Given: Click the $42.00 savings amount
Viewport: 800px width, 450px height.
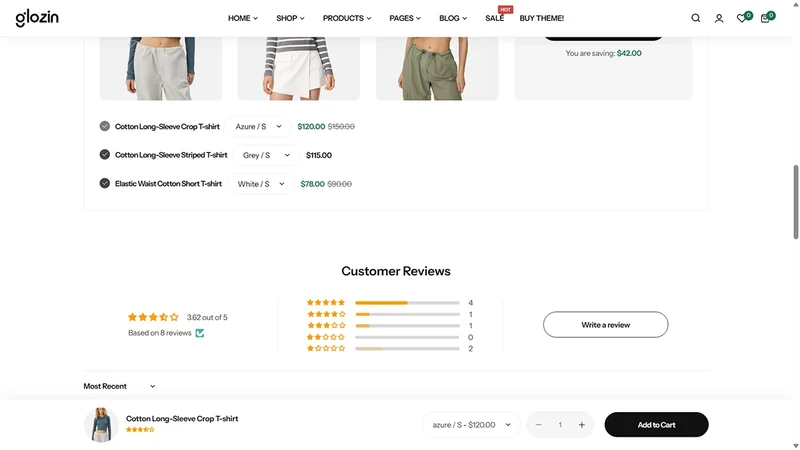Looking at the screenshot, I should tap(629, 53).
